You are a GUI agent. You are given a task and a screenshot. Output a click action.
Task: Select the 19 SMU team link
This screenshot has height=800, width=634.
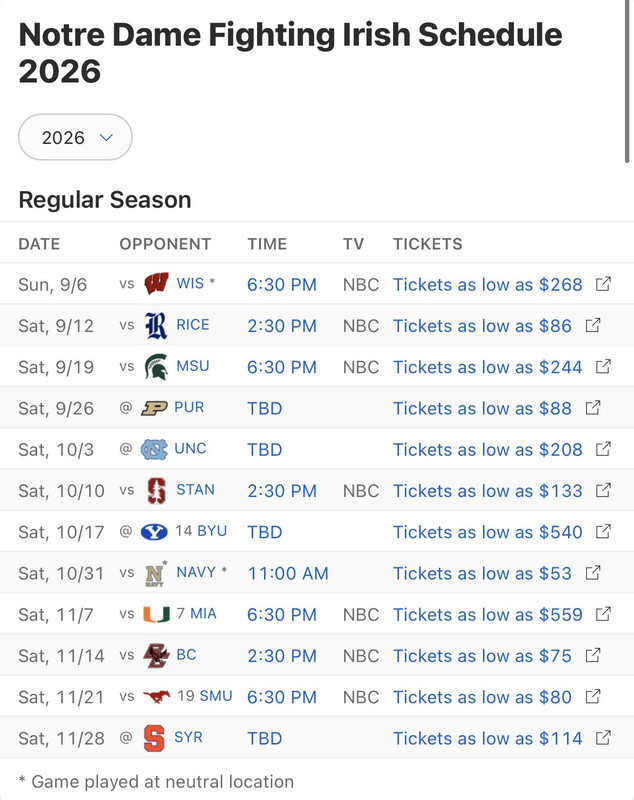tap(205, 696)
